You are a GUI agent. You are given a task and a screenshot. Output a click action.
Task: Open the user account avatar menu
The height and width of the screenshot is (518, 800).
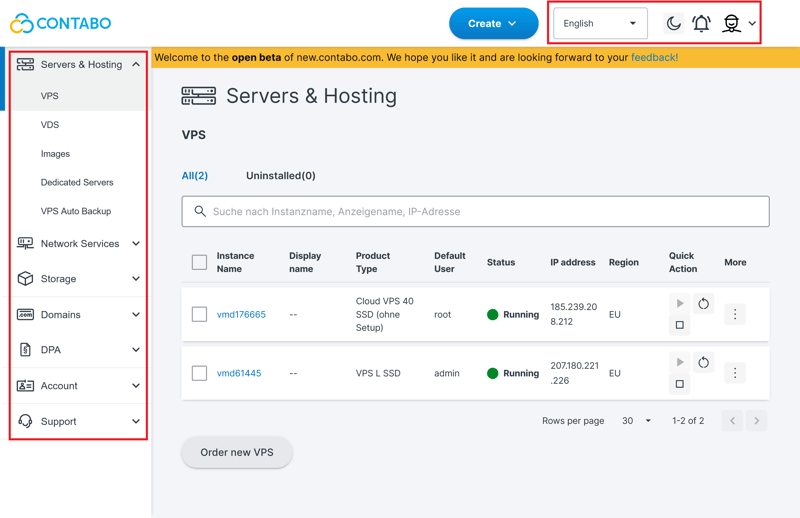(733, 23)
